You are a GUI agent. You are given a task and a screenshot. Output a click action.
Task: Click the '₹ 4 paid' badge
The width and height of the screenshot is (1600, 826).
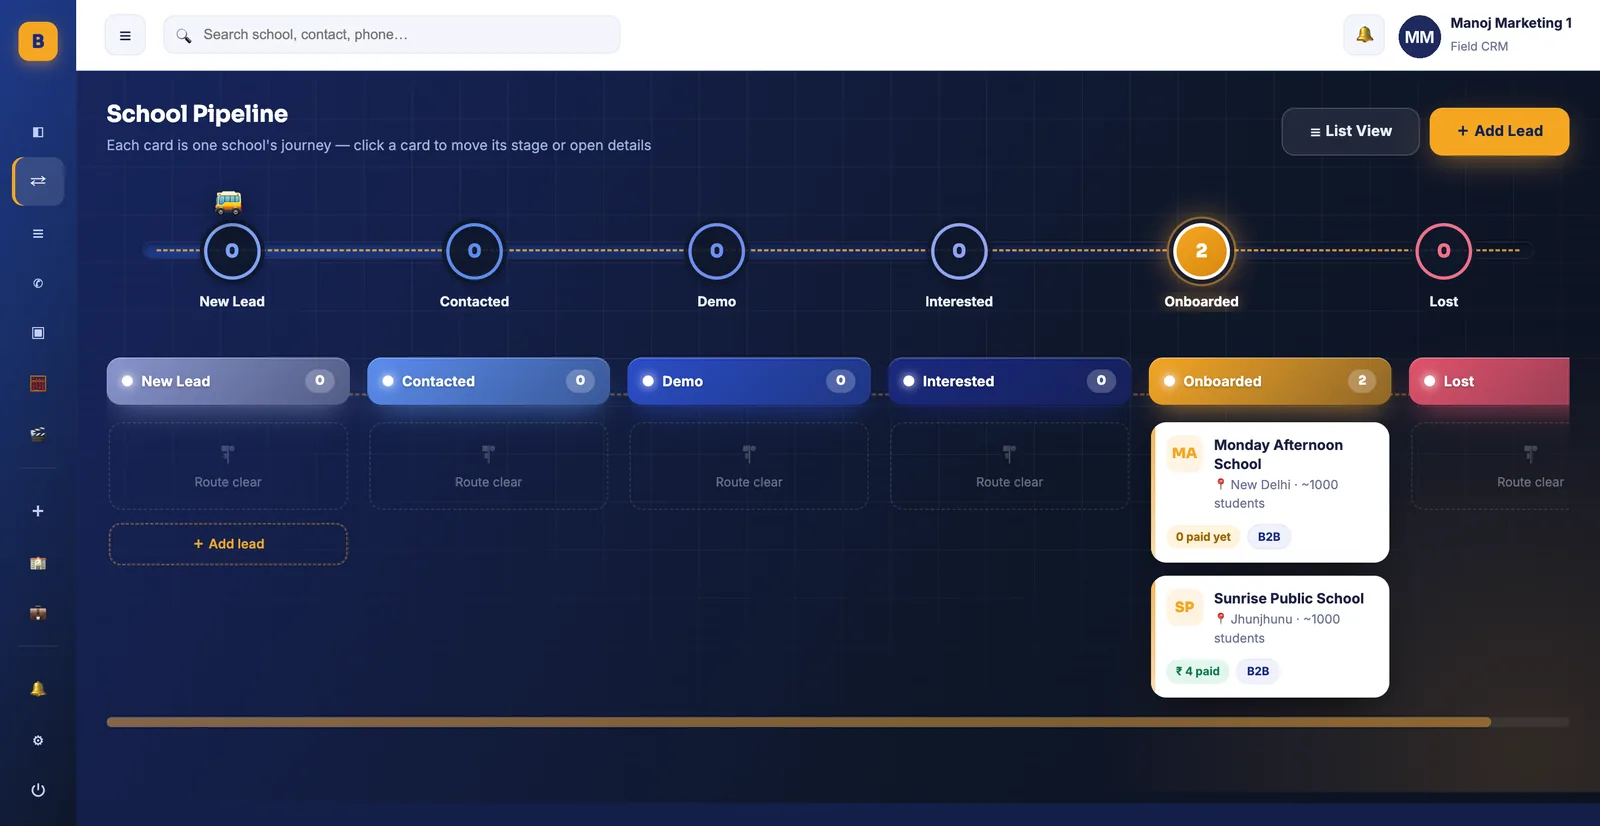coord(1197,671)
